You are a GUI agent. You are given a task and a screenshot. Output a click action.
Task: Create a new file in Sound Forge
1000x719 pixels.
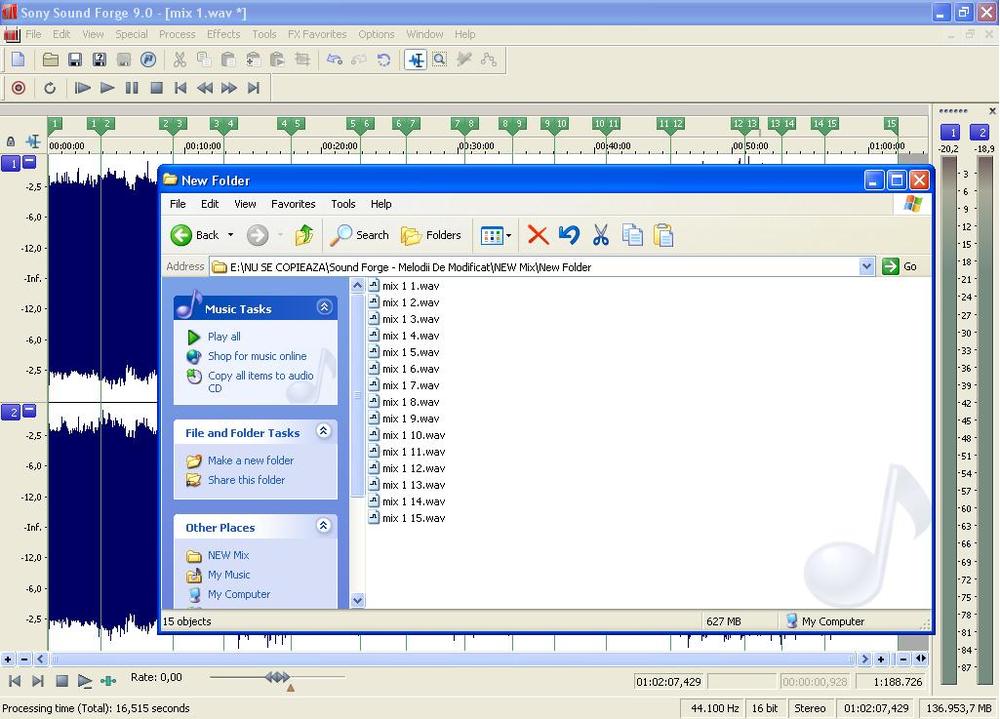tap(18, 60)
